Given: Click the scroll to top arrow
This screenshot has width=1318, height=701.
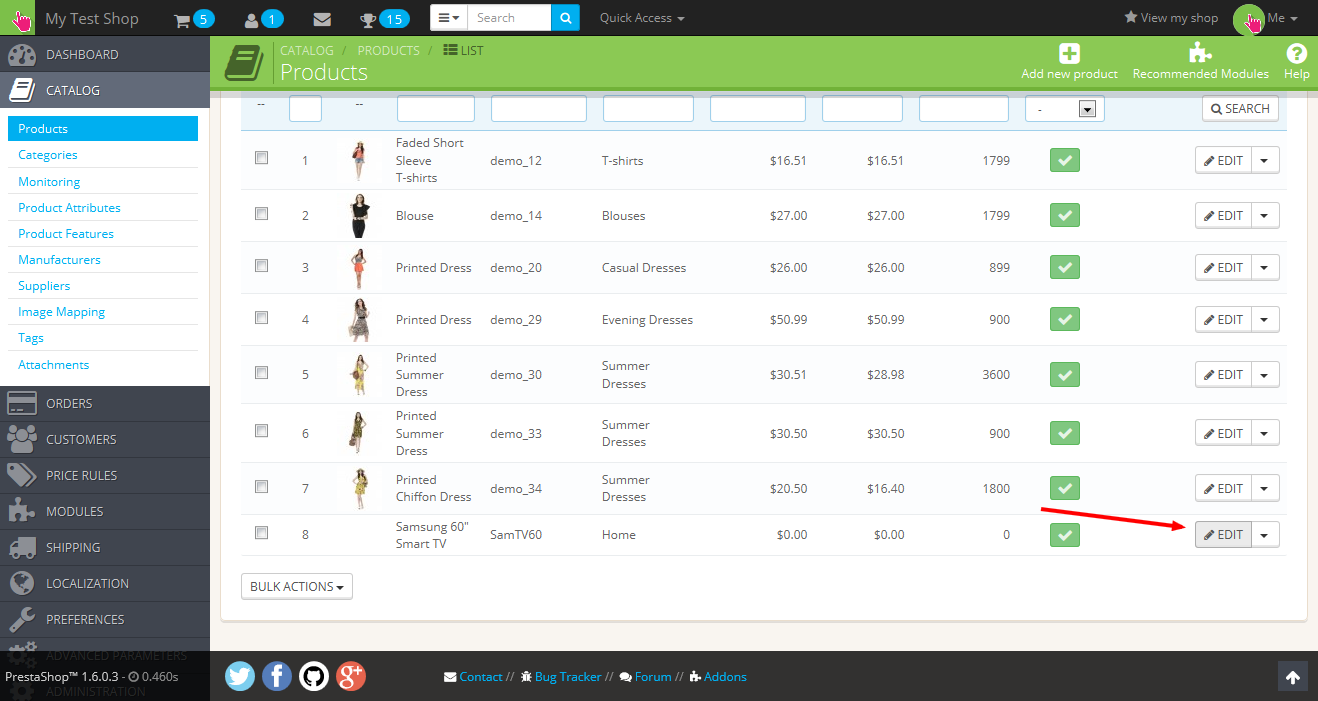Looking at the screenshot, I should tap(1292, 677).
